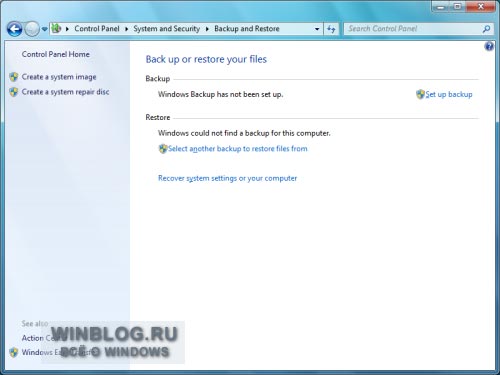Click shield icon beside Windows Easy Transfer
Viewport: 500px width, 375px height.
click(14, 352)
